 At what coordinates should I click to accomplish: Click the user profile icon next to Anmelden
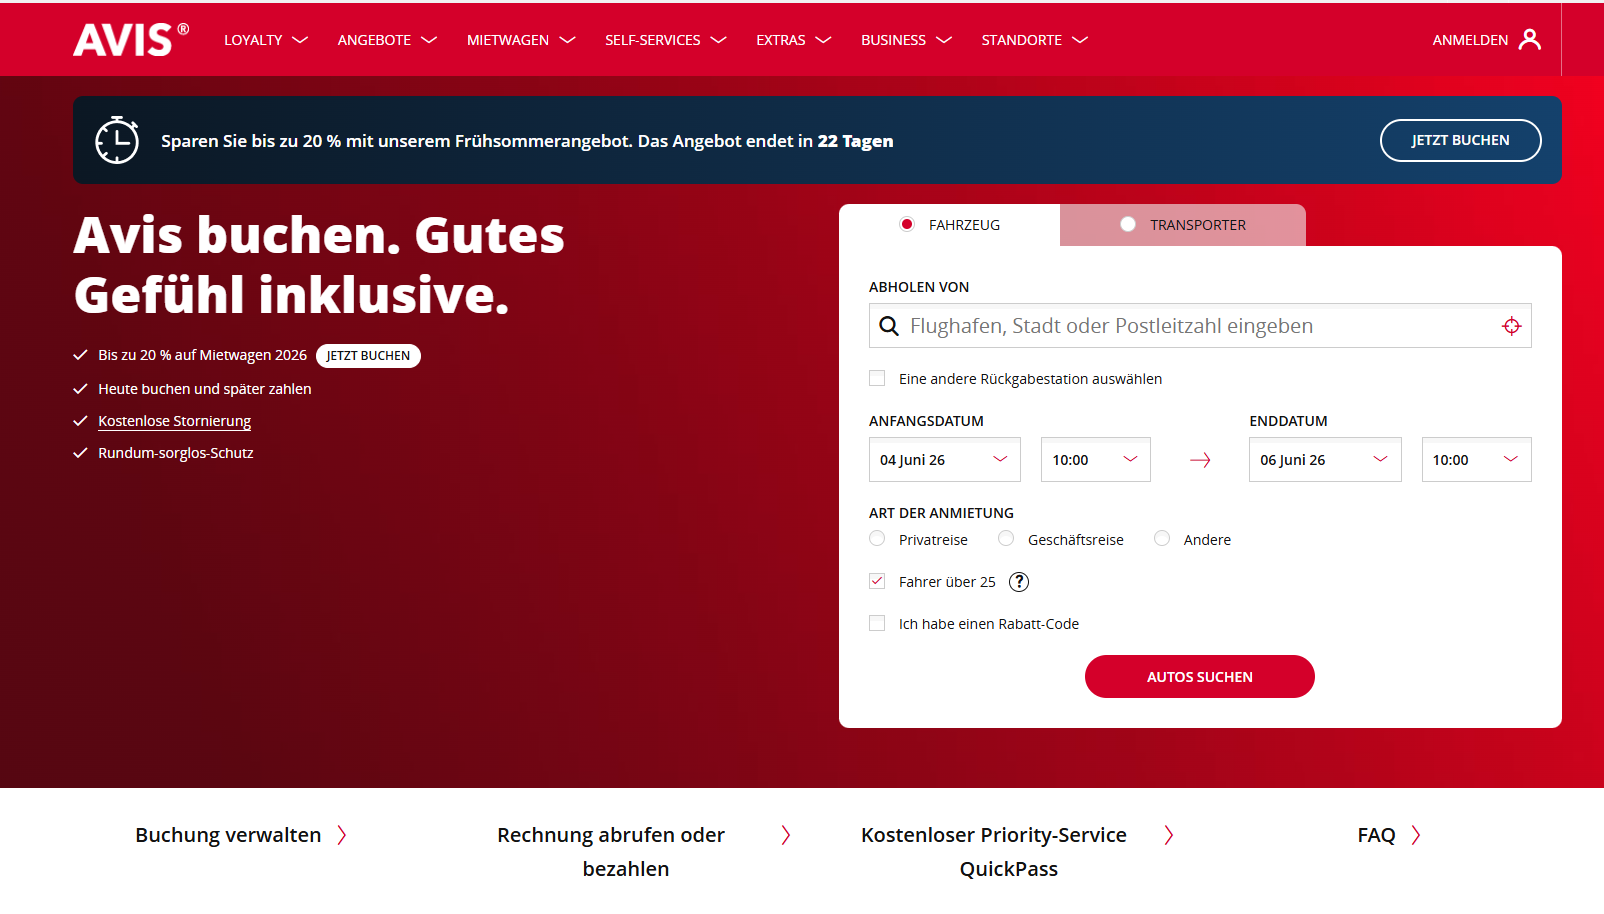1529,39
